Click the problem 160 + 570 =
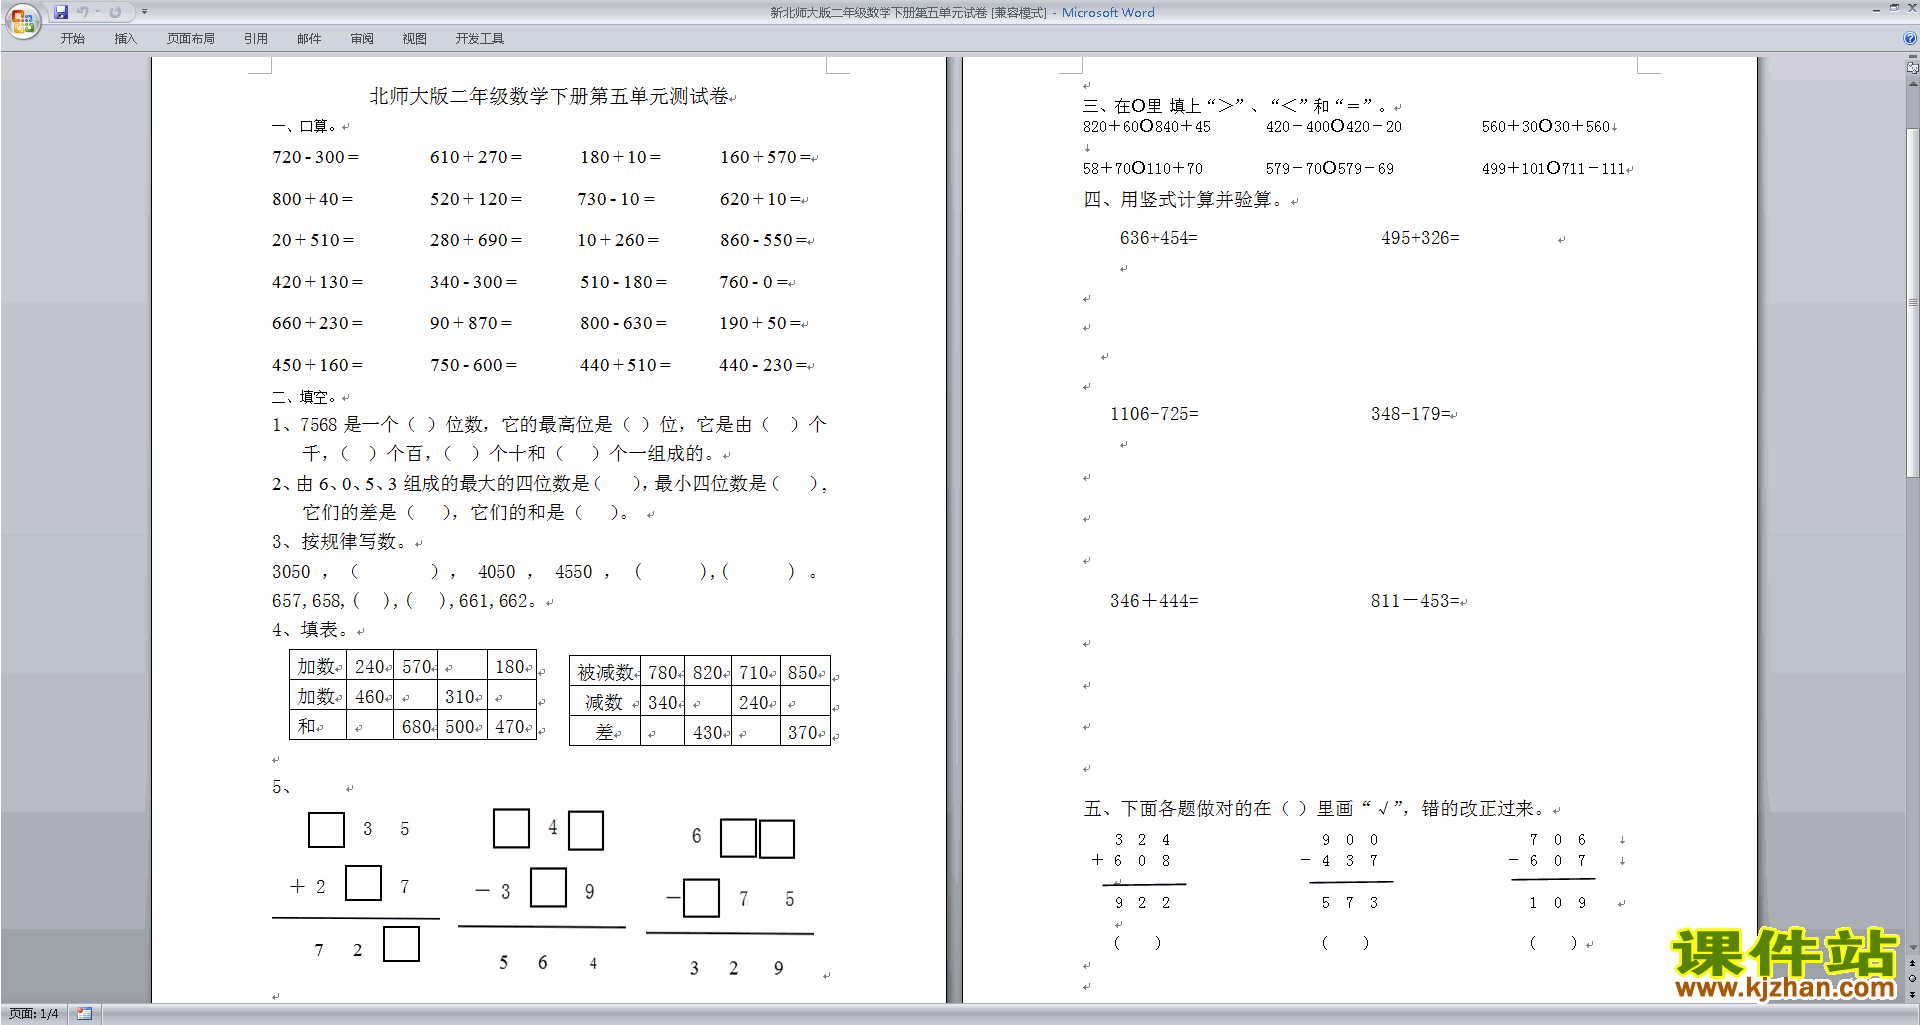The width and height of the screenshot is (1920, 1025). [x=765, y=157]
